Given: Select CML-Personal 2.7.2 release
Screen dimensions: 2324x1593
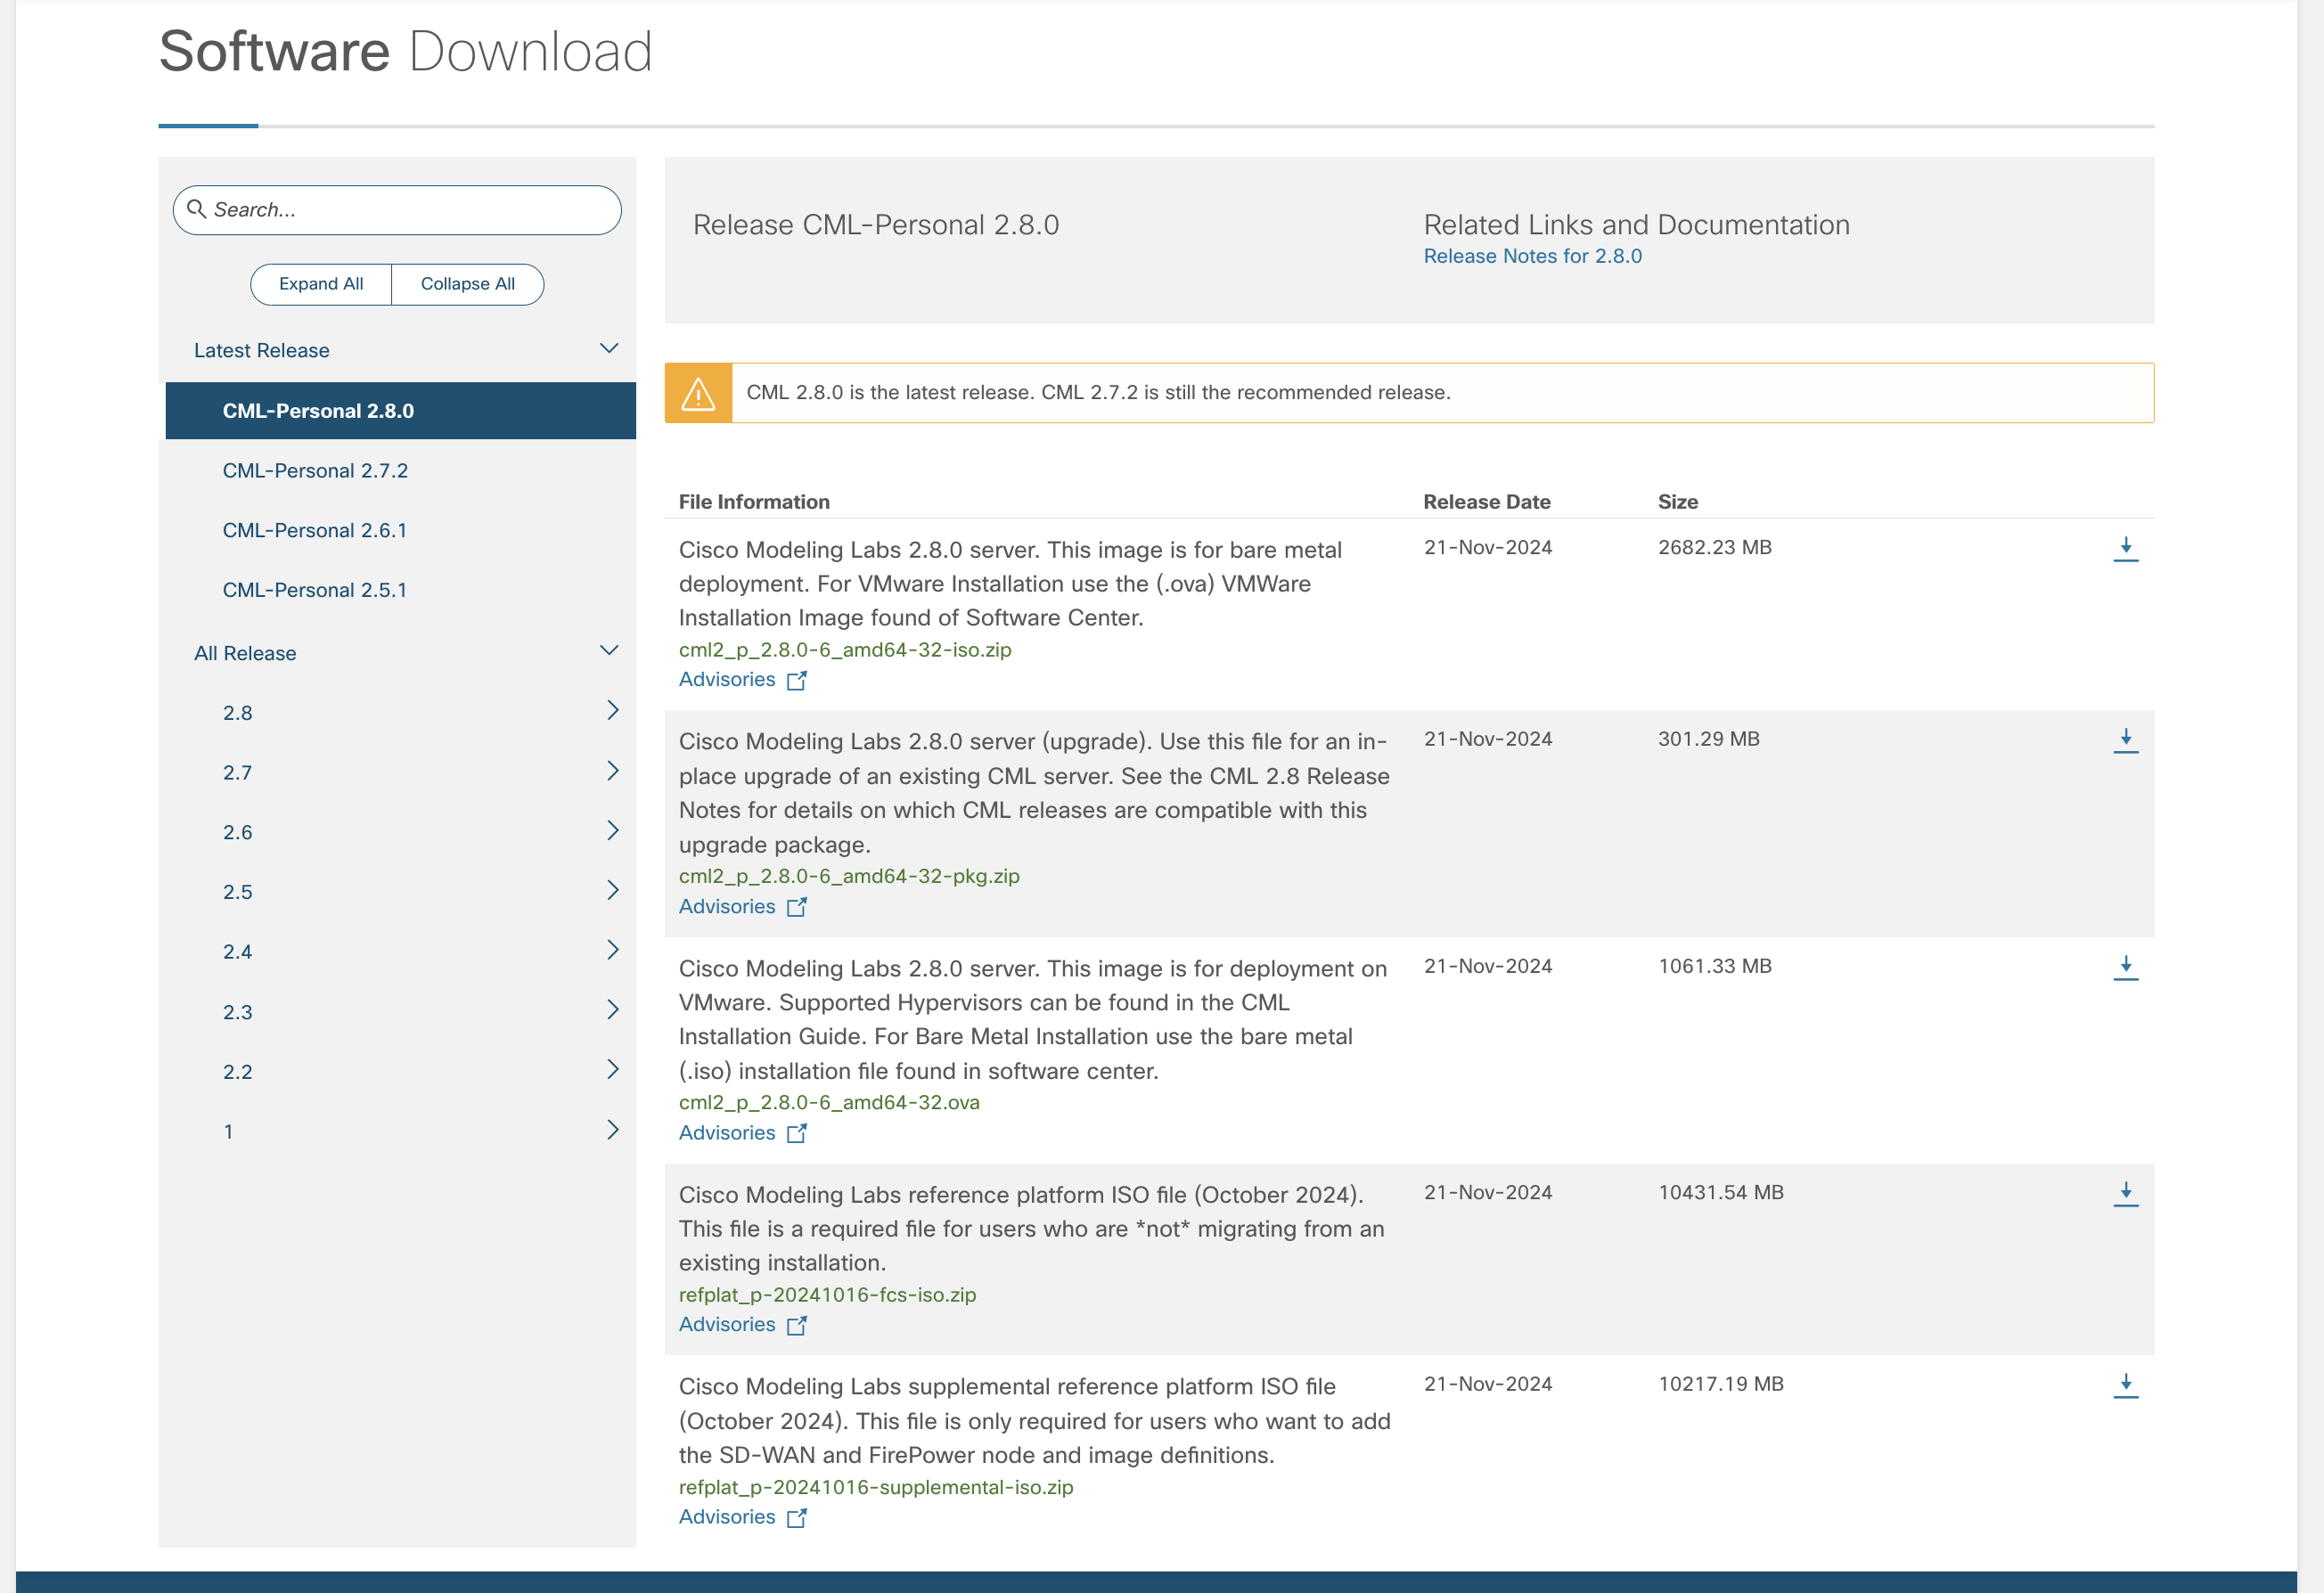Looking at the screenshot, I should 315,470.
